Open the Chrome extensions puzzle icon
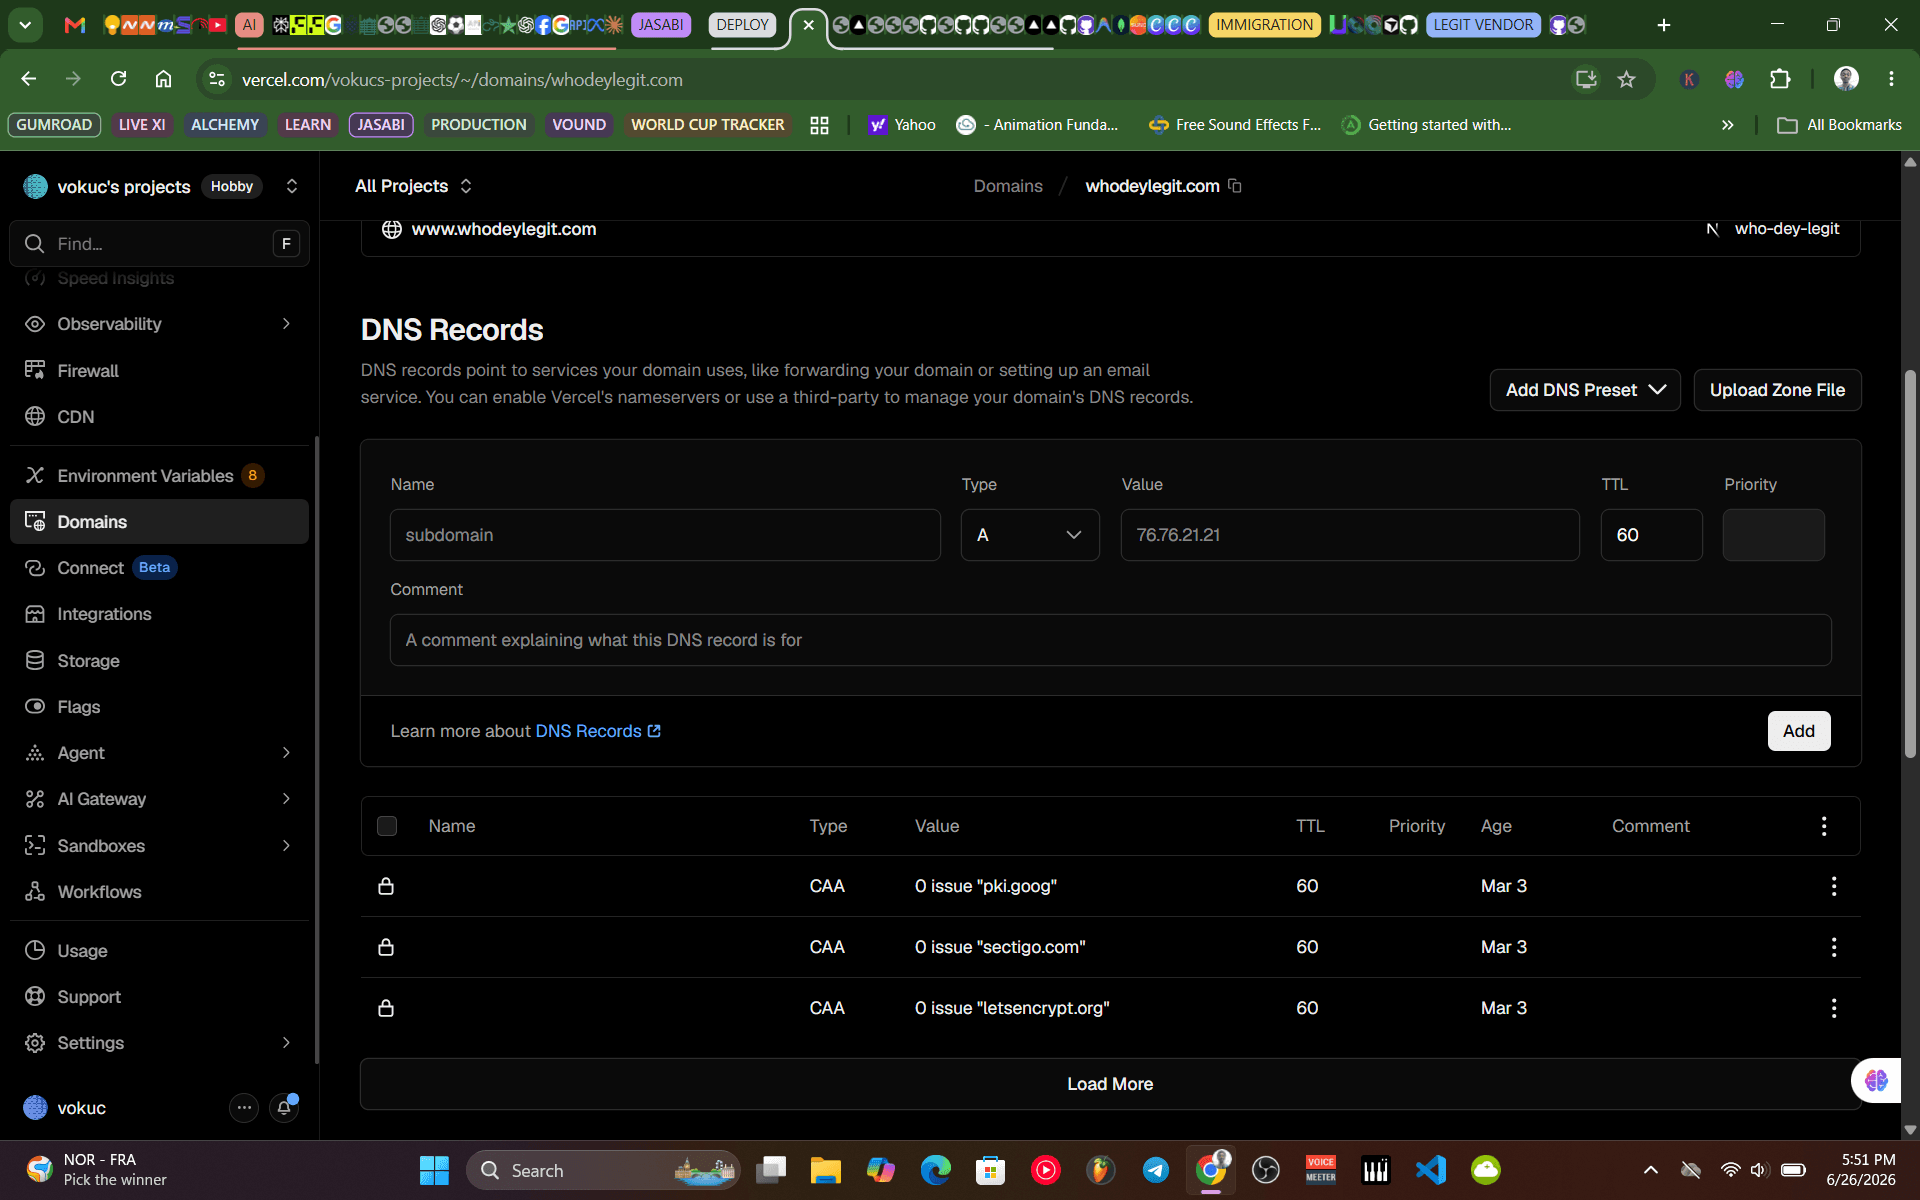 pyautogui.click(x=1780, y=79)
